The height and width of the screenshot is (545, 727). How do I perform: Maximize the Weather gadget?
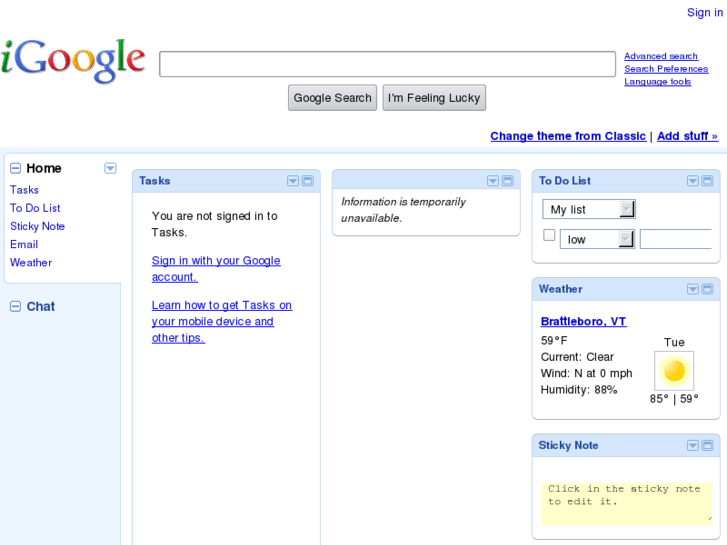click(x=708, y=289)
